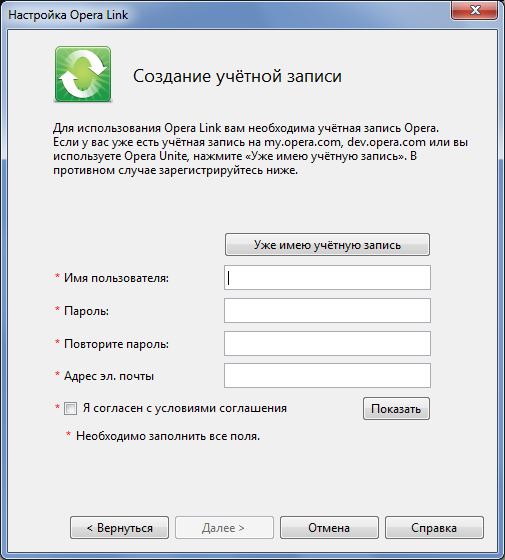Click the label 'Пароль:'
The height and width of the screenshot is (560, 505).
click(x=86, y=311)
